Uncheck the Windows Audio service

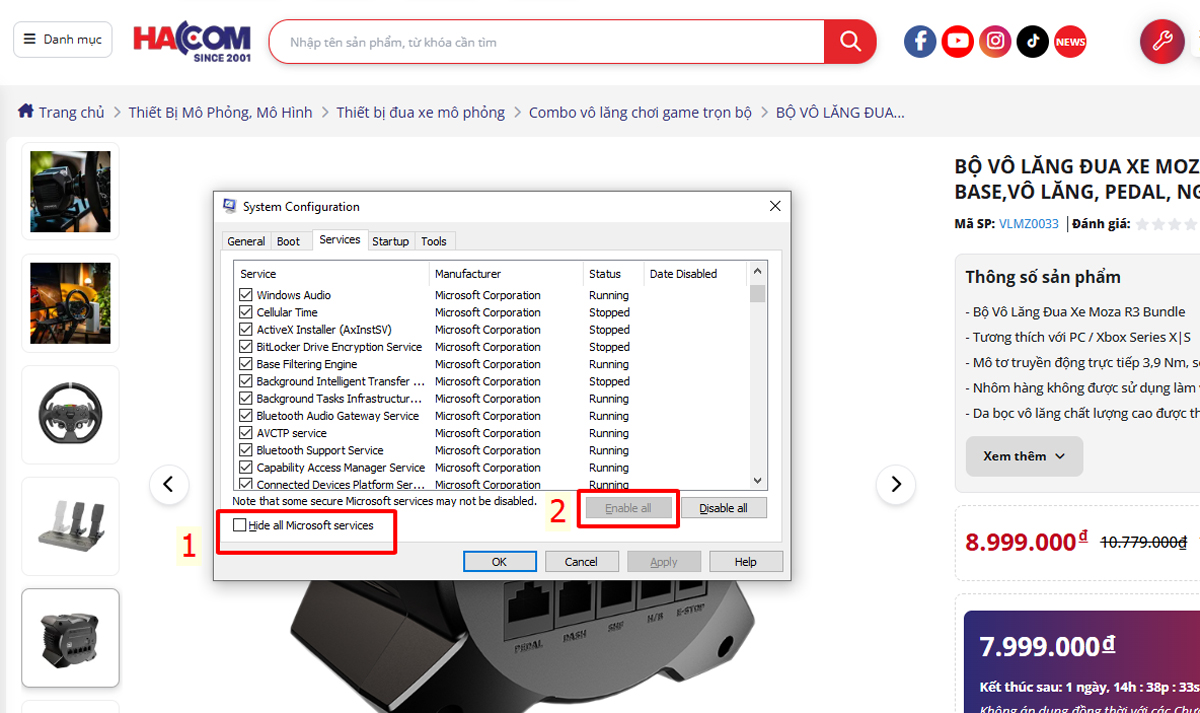click(x=245, y=294)
